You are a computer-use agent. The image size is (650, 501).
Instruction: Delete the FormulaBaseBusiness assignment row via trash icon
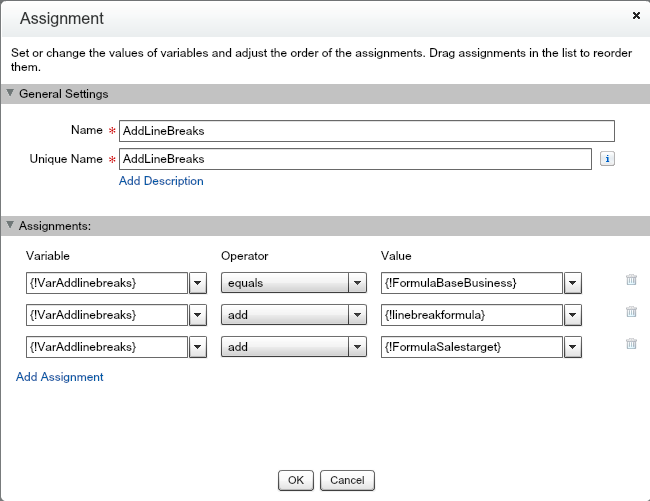631,281
